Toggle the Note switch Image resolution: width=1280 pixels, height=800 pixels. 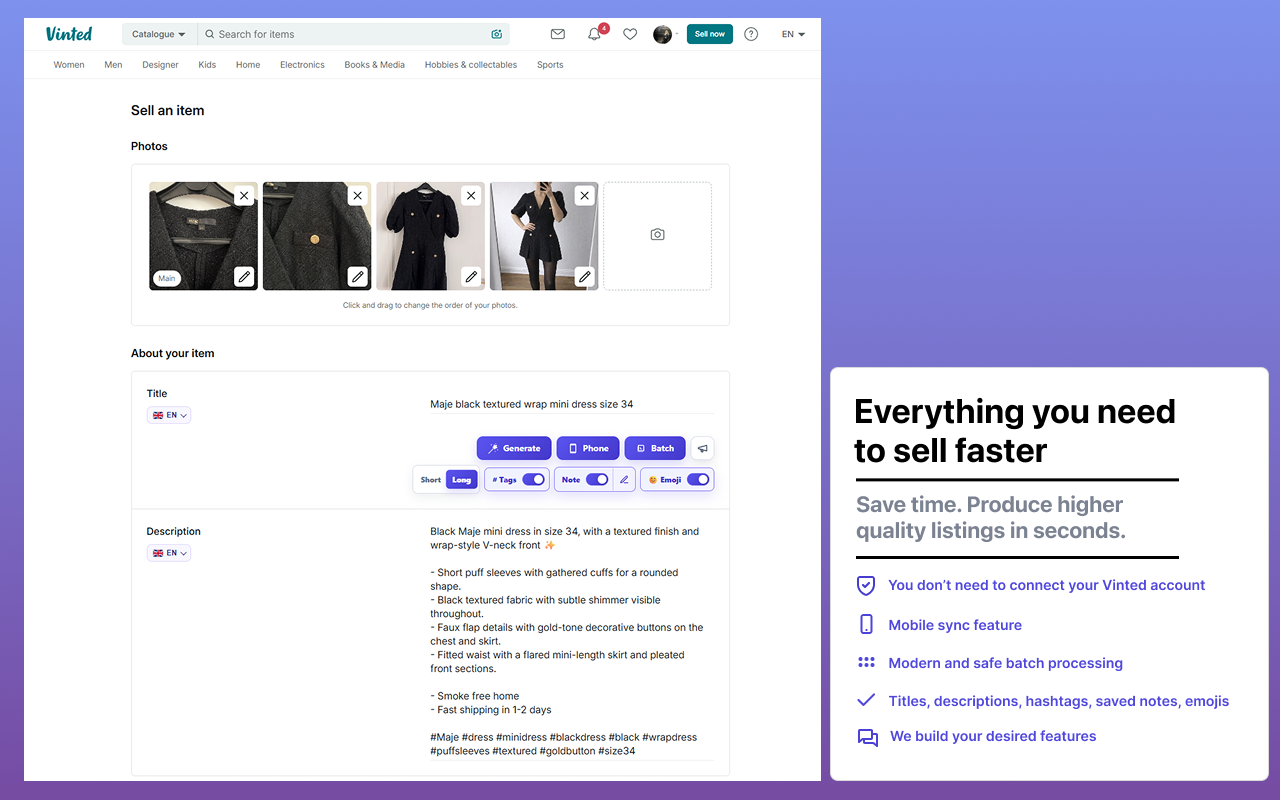[597, 480]
